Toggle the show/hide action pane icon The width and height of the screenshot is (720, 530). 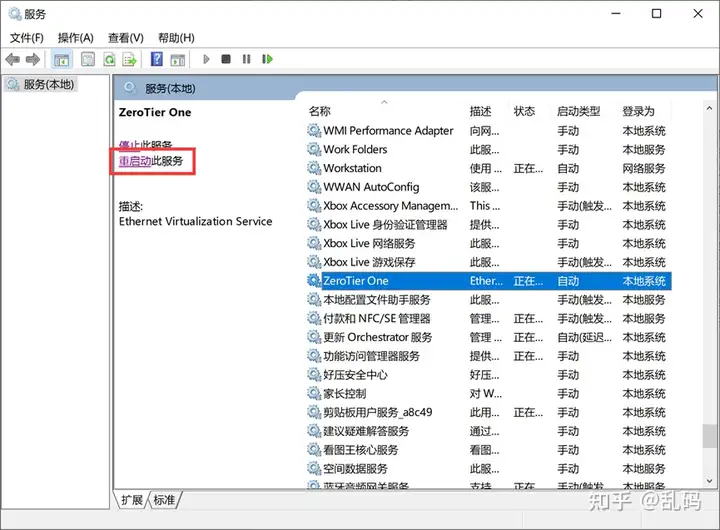[x=178, y=59]
